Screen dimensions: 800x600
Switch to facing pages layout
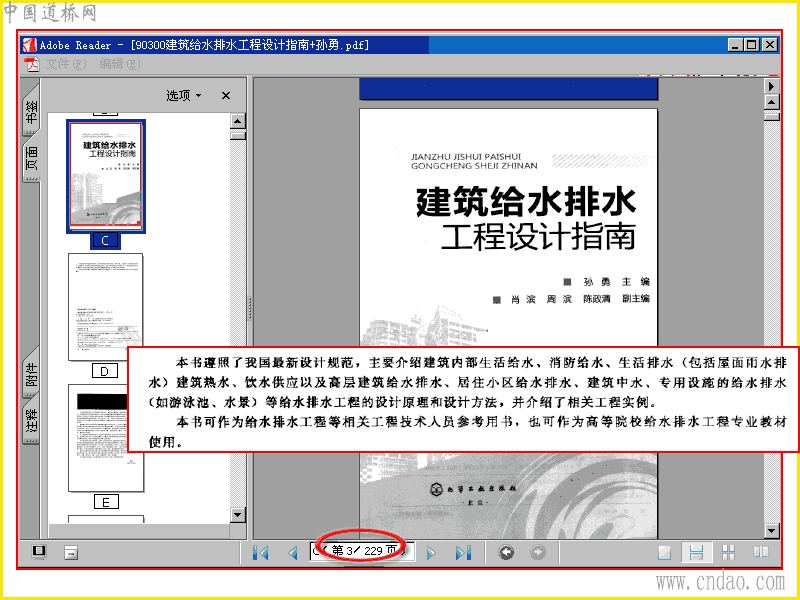[x=760, y=552]
